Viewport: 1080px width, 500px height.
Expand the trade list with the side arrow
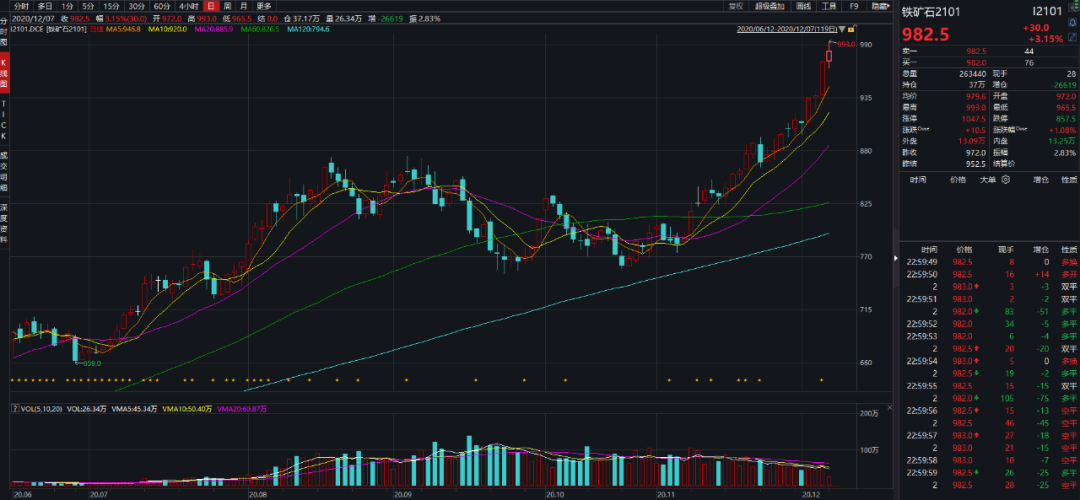(x=895, y=258)
